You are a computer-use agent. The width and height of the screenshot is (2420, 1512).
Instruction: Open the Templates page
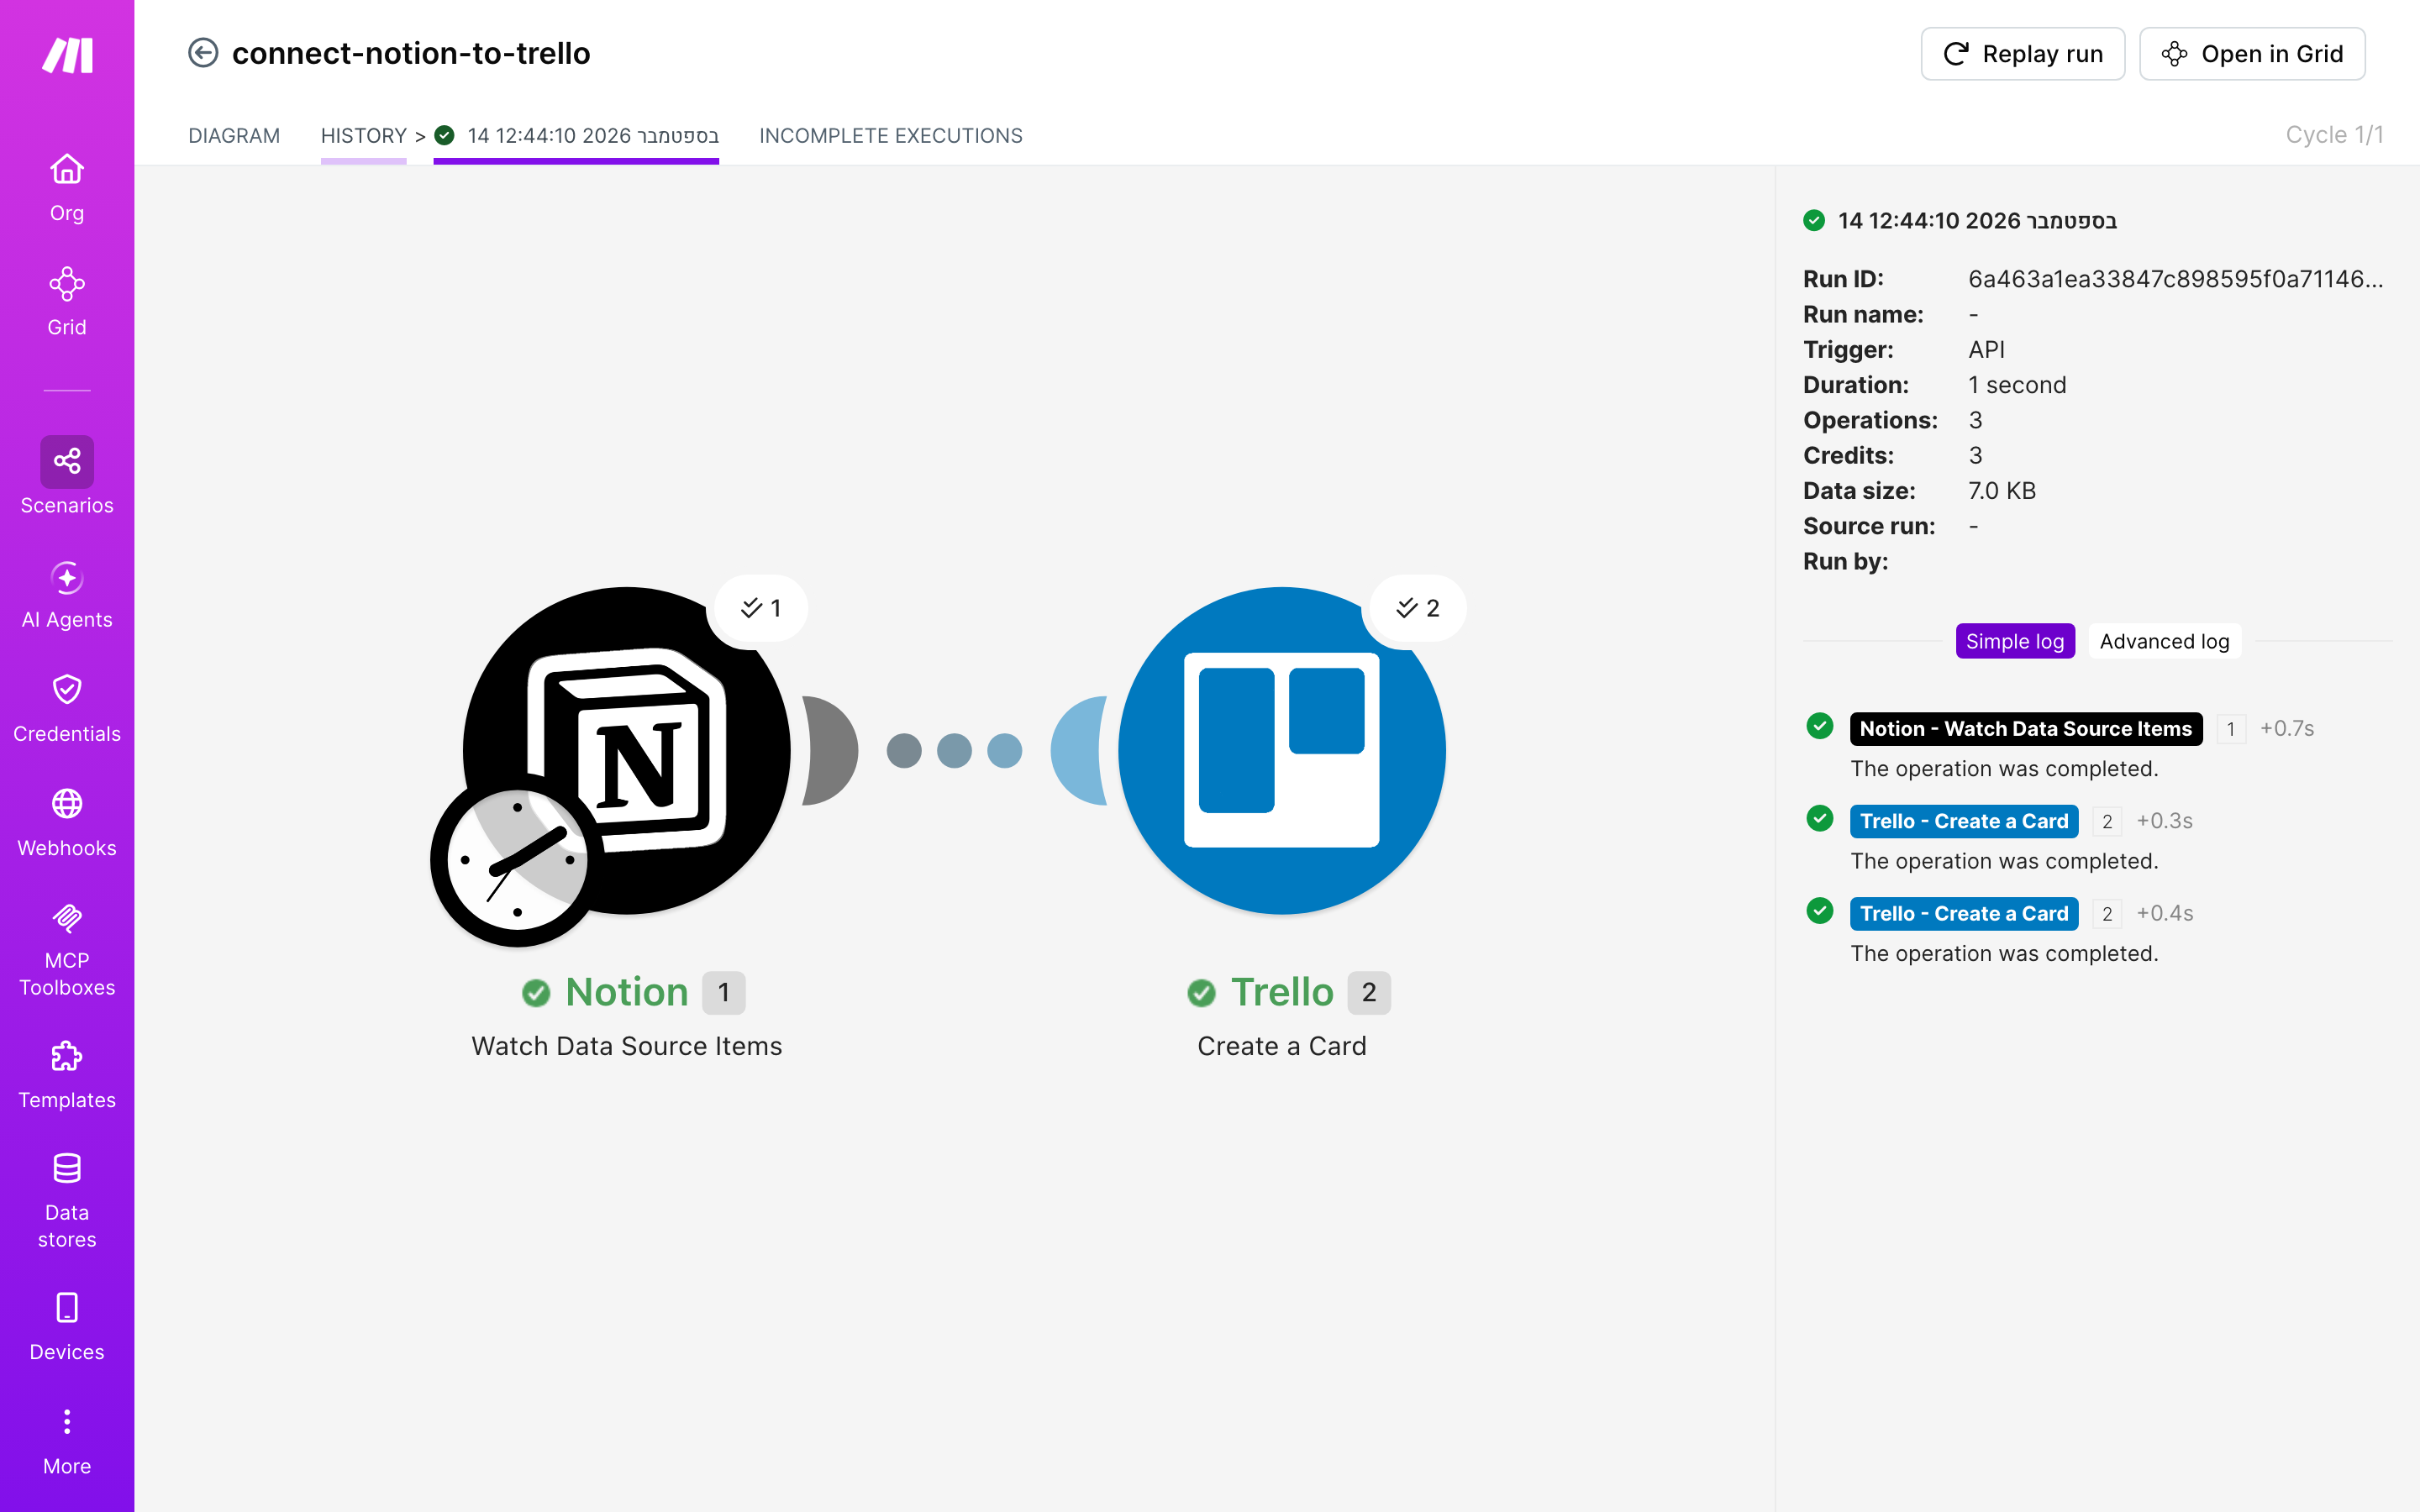pos(67,1074)
